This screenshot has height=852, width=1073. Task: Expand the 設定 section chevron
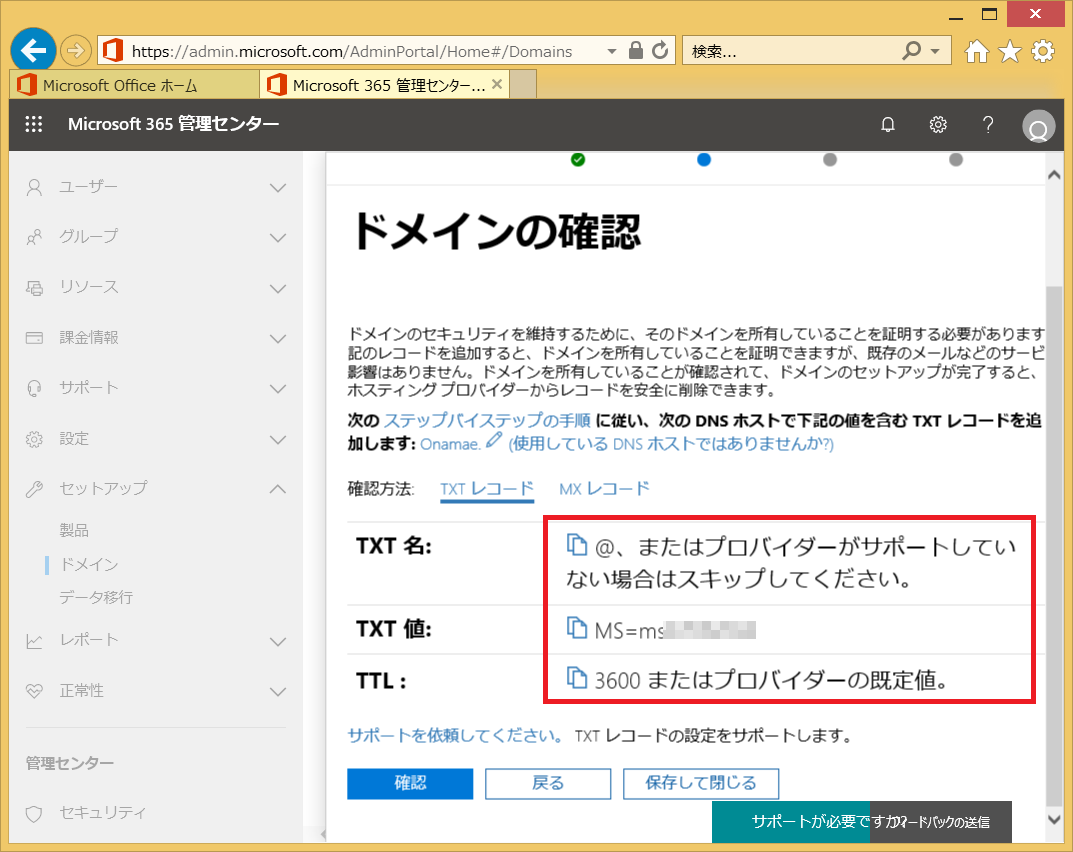tap(277, 439)
